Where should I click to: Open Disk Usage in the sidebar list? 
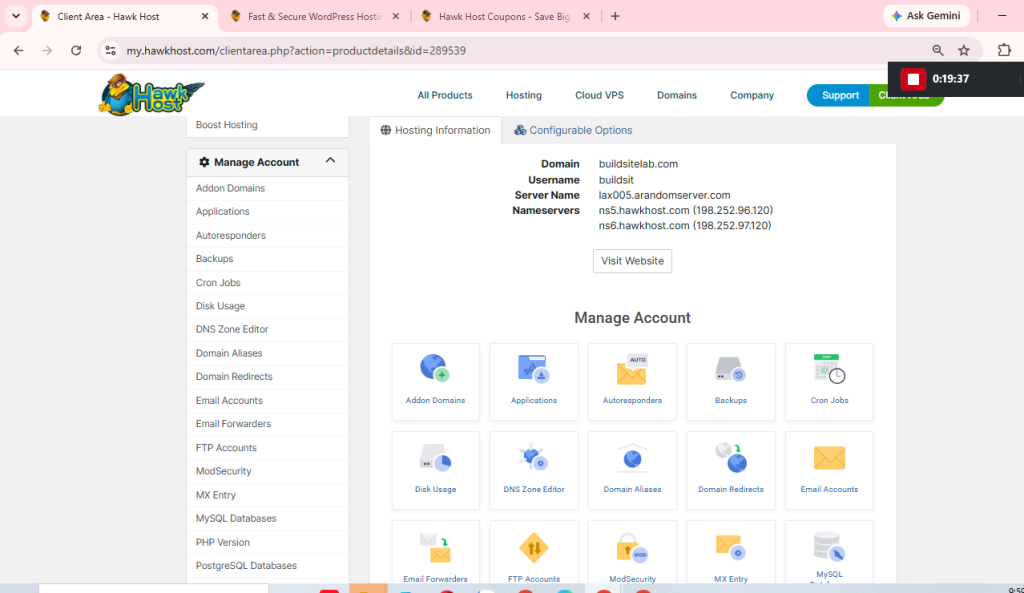[267, 306]
